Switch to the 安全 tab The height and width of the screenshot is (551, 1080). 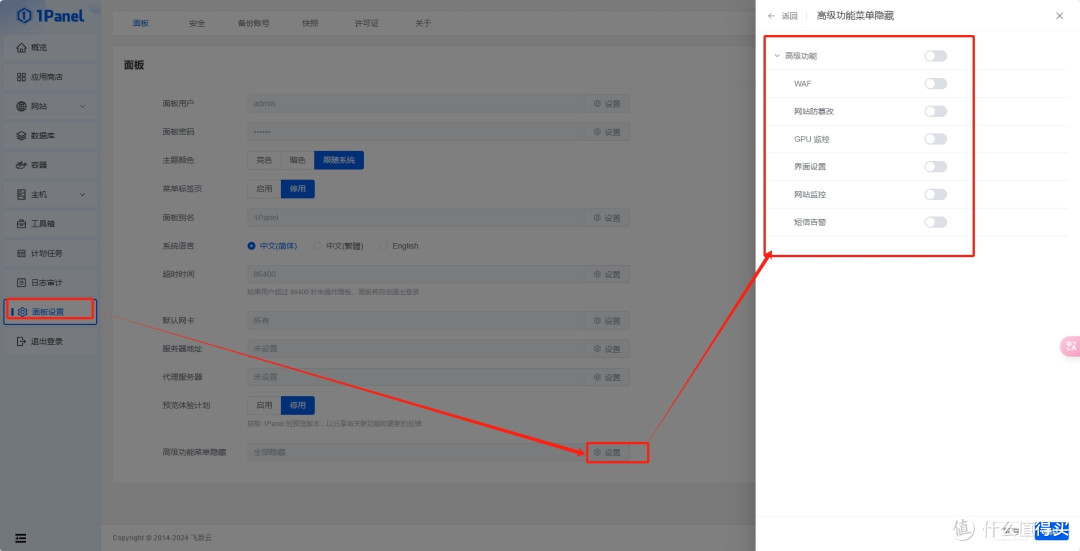[x=197, y=23]
